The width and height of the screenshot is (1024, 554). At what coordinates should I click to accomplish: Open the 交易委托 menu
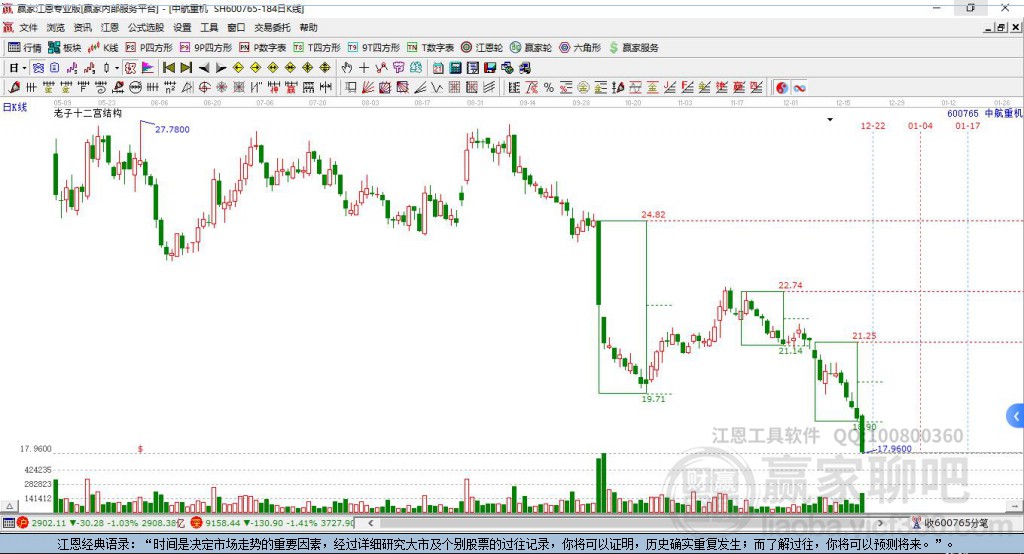tap(272, 27)
